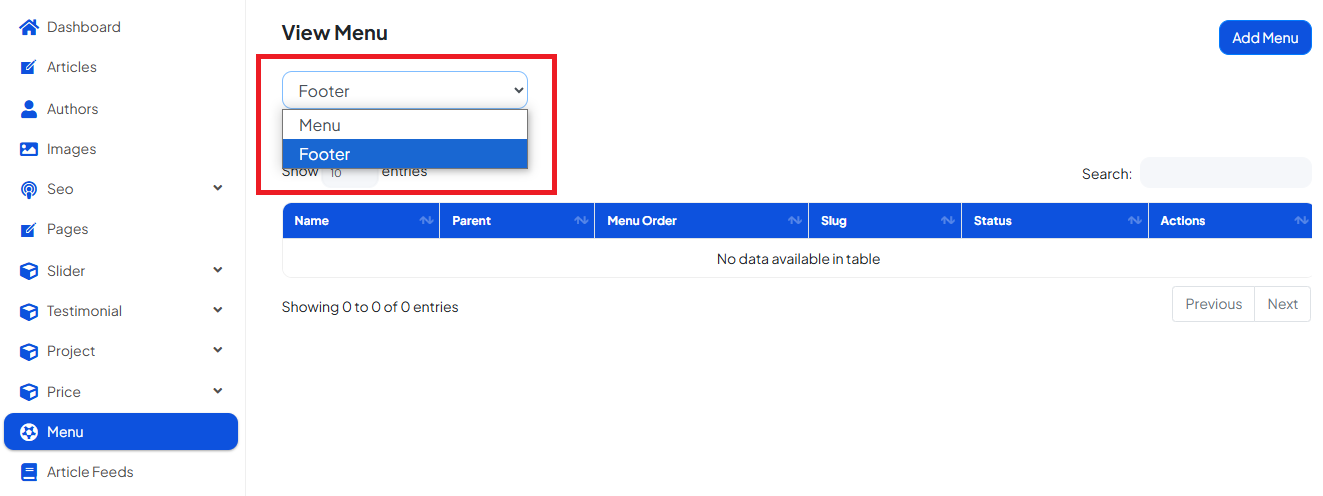Click the View Menu heading

point(335,33)
